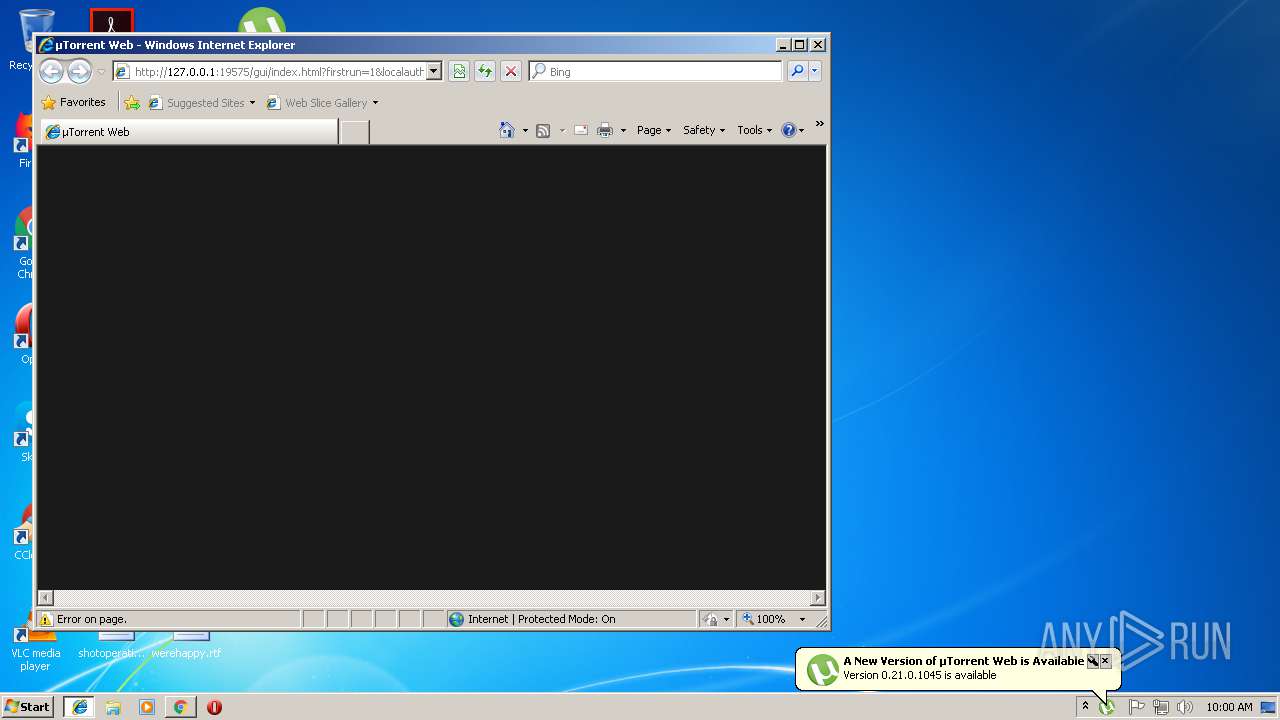Screen dimensions: 1280x720
Task: Click the scroll-right arrow of horizontal scrollbar
Action: point(818,598)
